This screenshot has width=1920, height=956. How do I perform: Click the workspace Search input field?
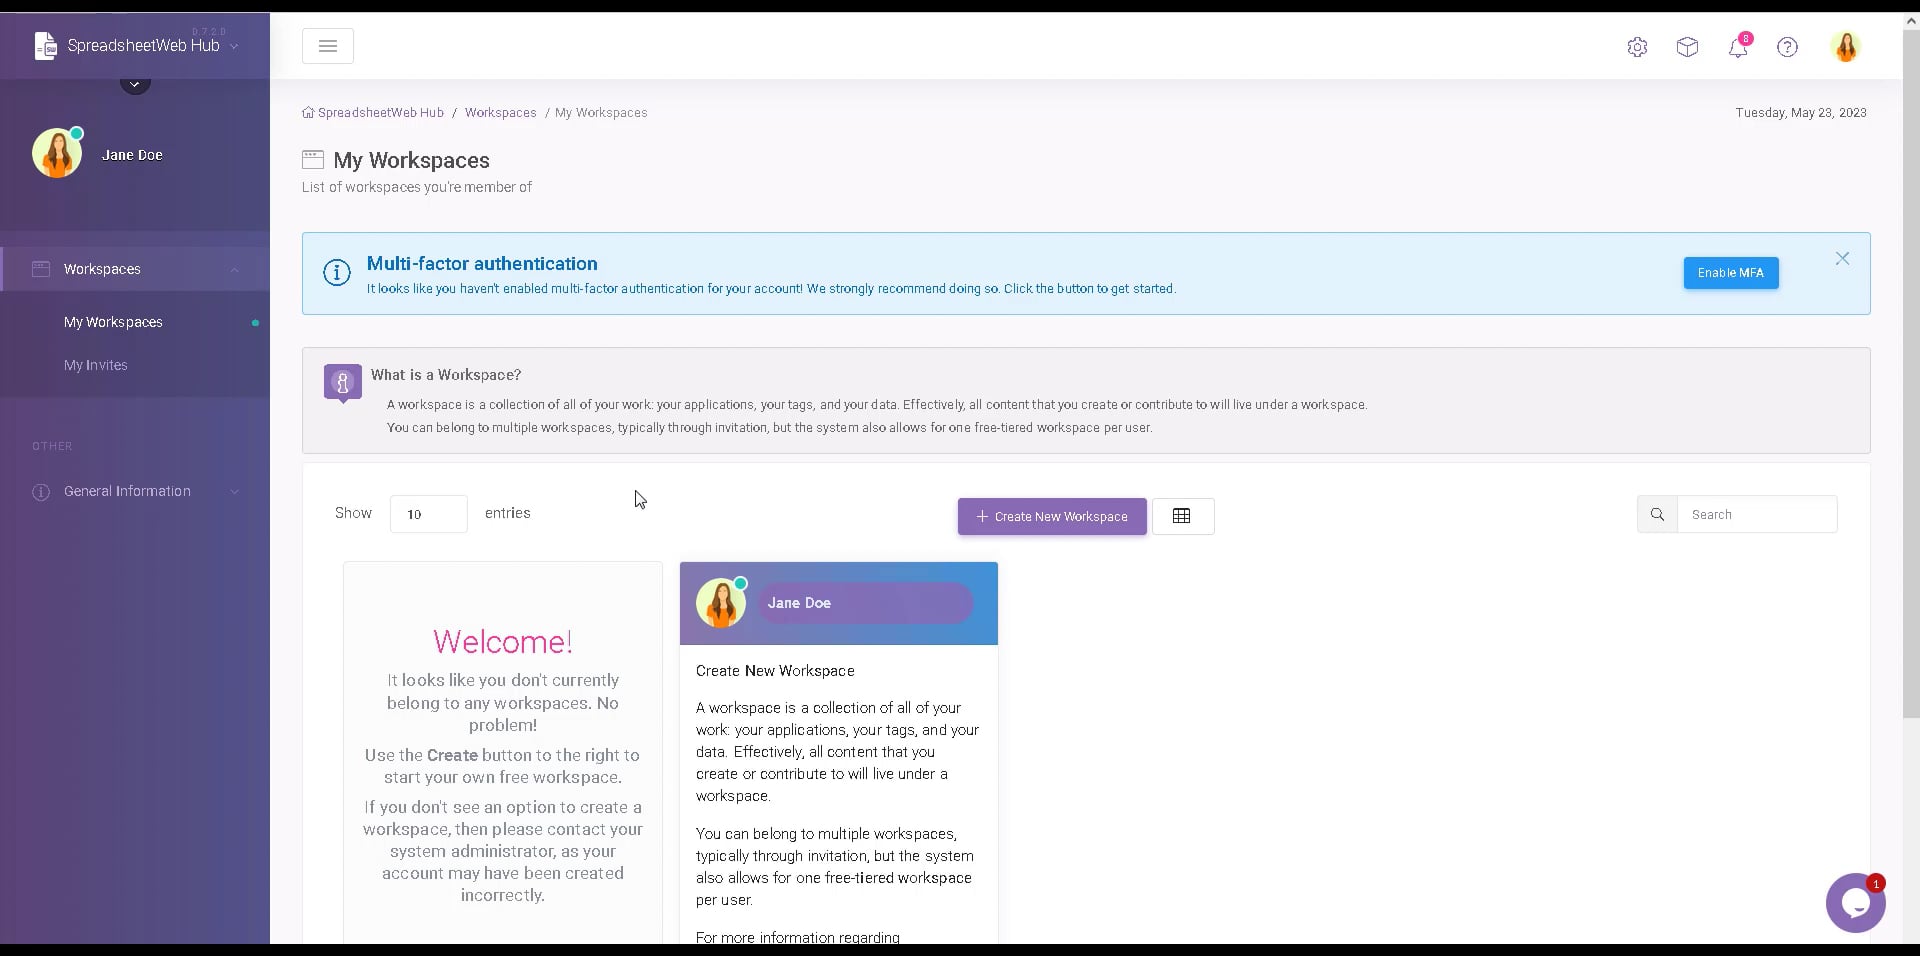[x=1757, y=514]
